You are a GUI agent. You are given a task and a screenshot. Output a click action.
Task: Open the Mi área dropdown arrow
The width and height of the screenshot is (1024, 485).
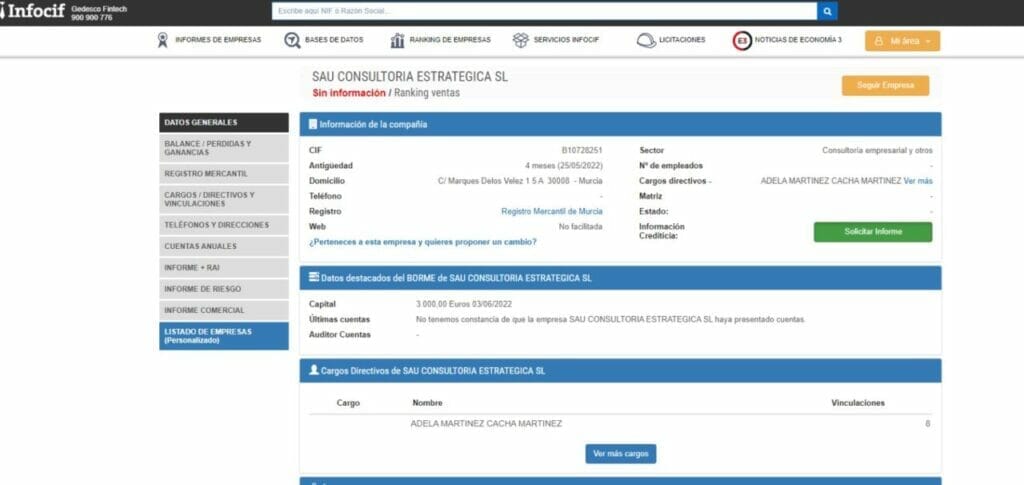[928, 41]
